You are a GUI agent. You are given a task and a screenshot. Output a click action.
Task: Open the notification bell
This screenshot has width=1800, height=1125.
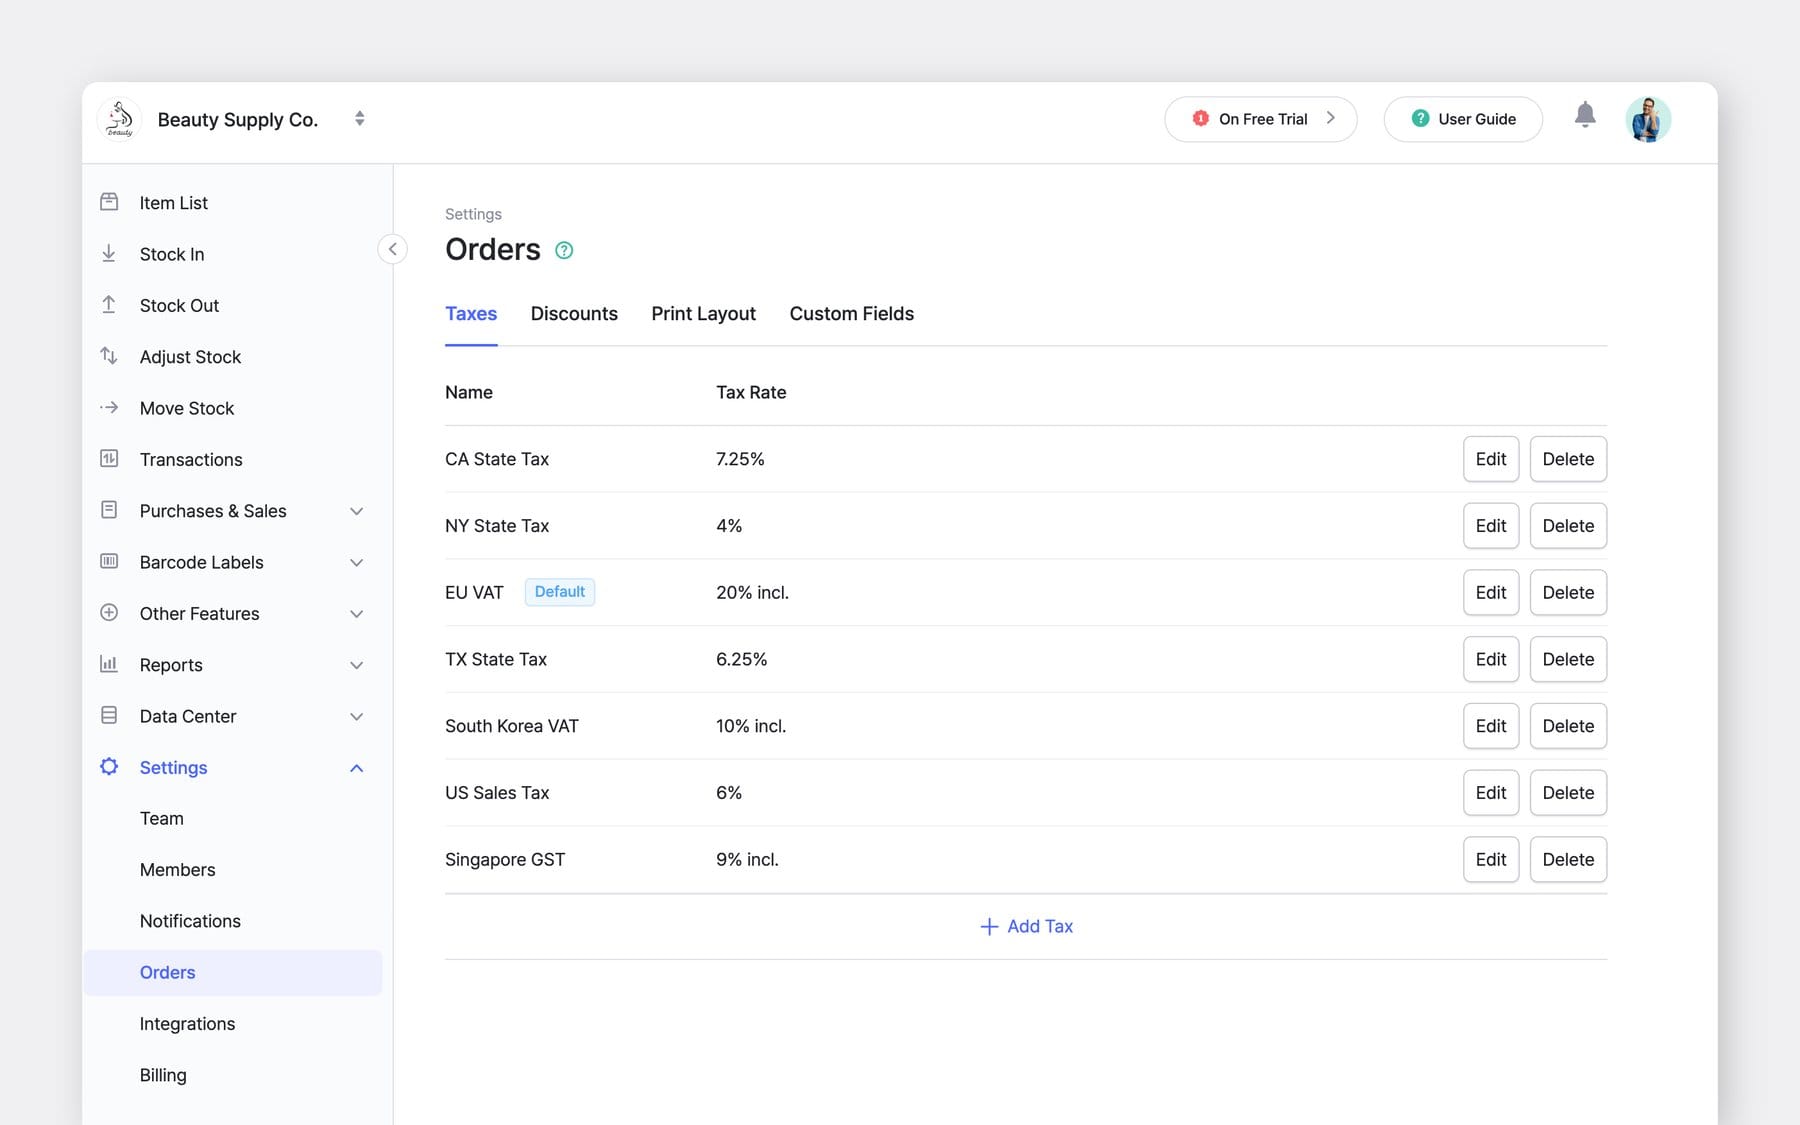point(1584,115)
